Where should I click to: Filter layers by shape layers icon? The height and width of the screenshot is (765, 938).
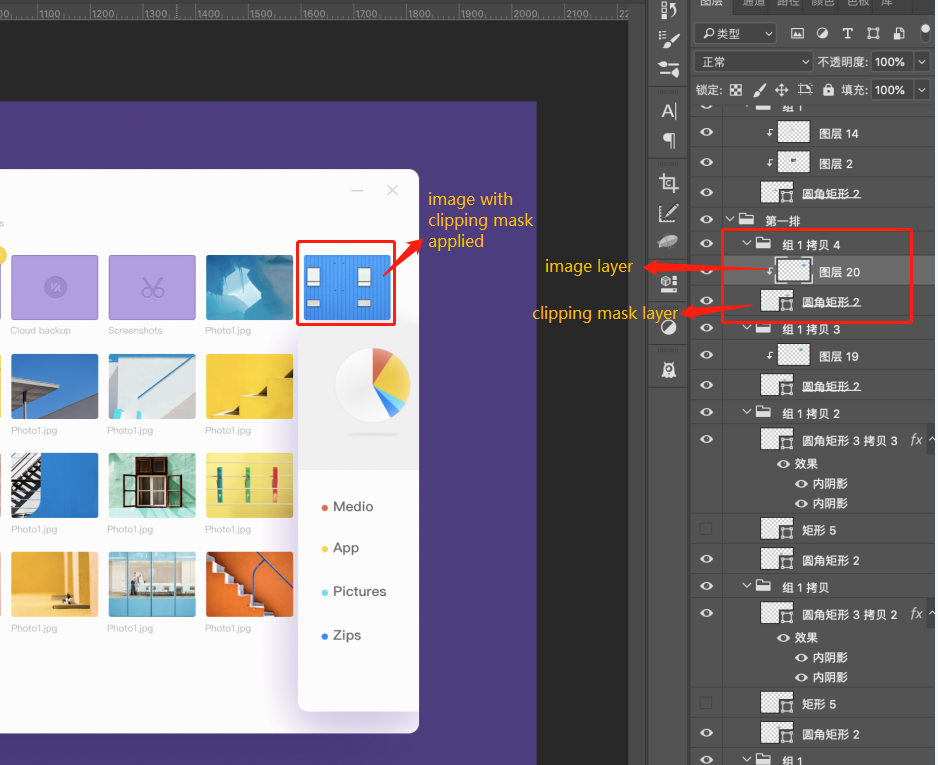pos(873,33)
